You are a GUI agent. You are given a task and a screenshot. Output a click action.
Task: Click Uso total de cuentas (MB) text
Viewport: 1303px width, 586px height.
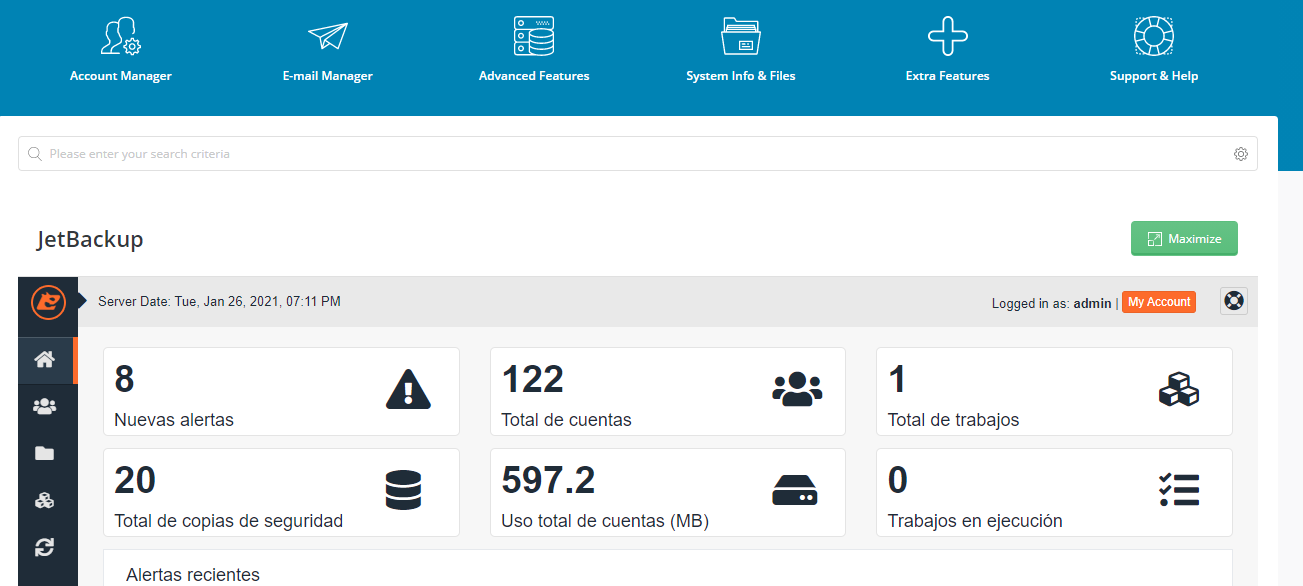[605, 521]
